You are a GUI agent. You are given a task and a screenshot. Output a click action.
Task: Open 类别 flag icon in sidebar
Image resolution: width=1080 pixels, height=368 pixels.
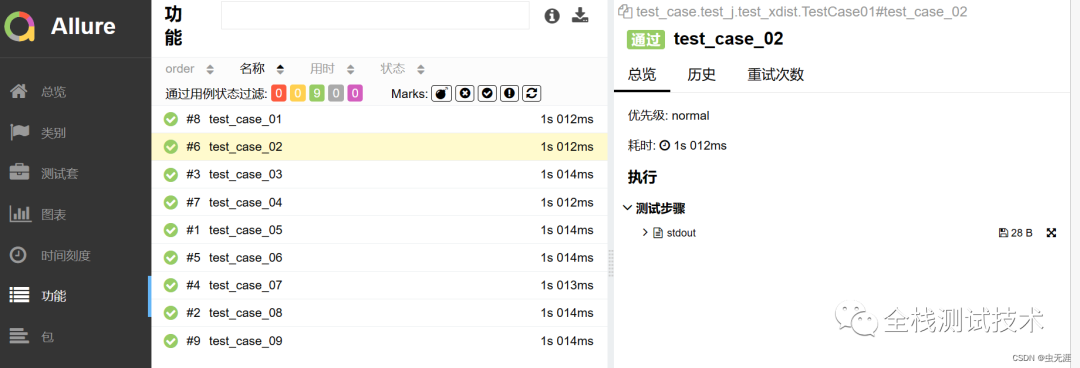(x=19, y=132)
